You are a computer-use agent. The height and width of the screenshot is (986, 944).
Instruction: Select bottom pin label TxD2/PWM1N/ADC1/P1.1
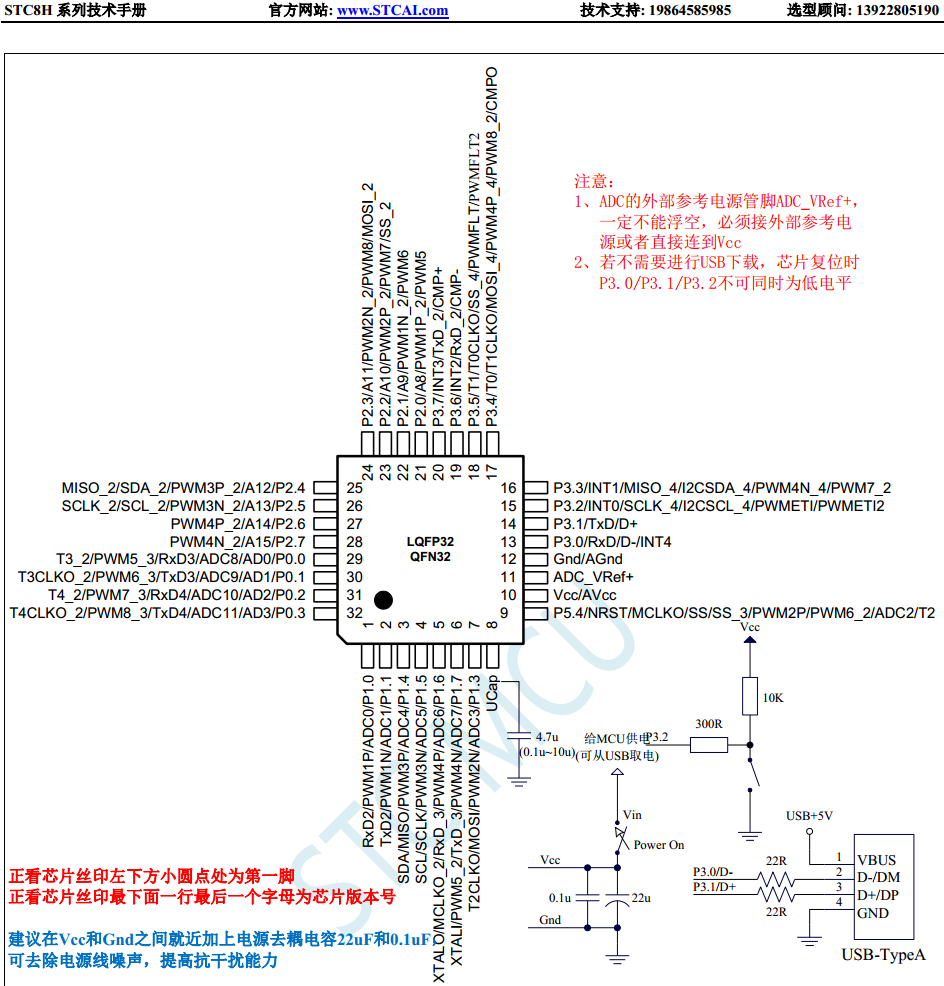pos(386,762)
